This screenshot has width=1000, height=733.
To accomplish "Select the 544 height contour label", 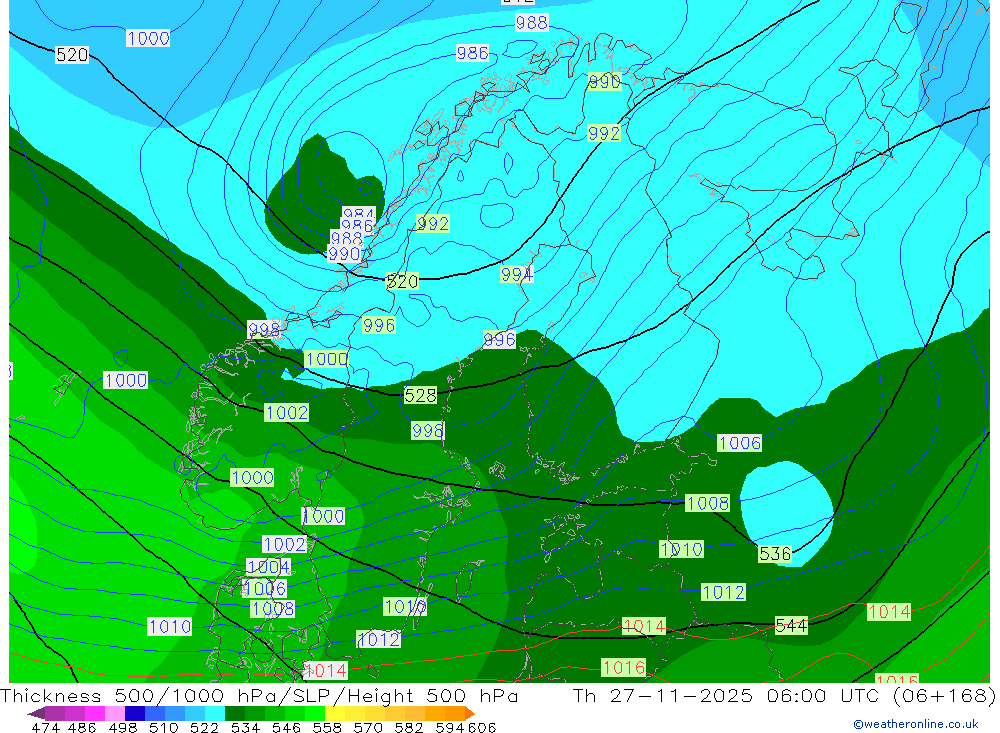I will coord(791,626).
